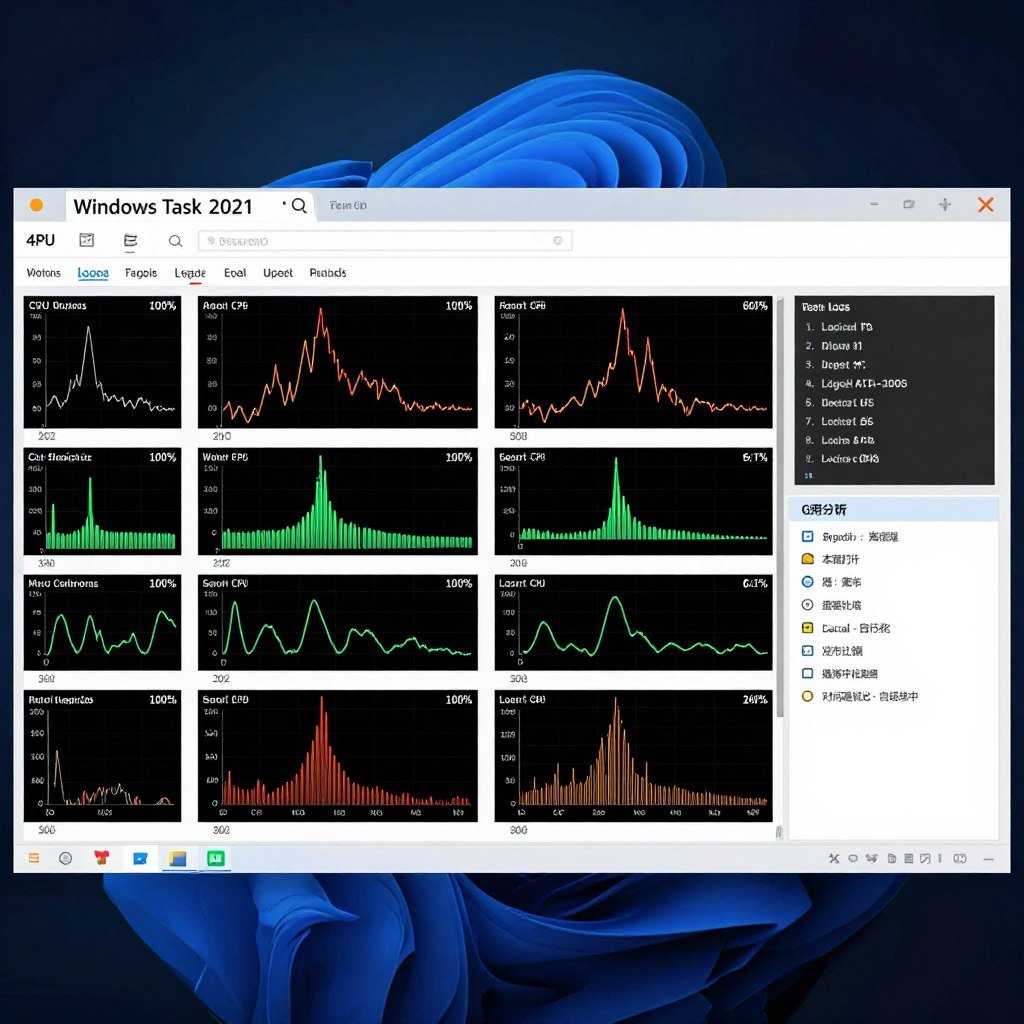Open the green app icon on taskbar
This screenshot has height=1024, width=1024.
216,858
